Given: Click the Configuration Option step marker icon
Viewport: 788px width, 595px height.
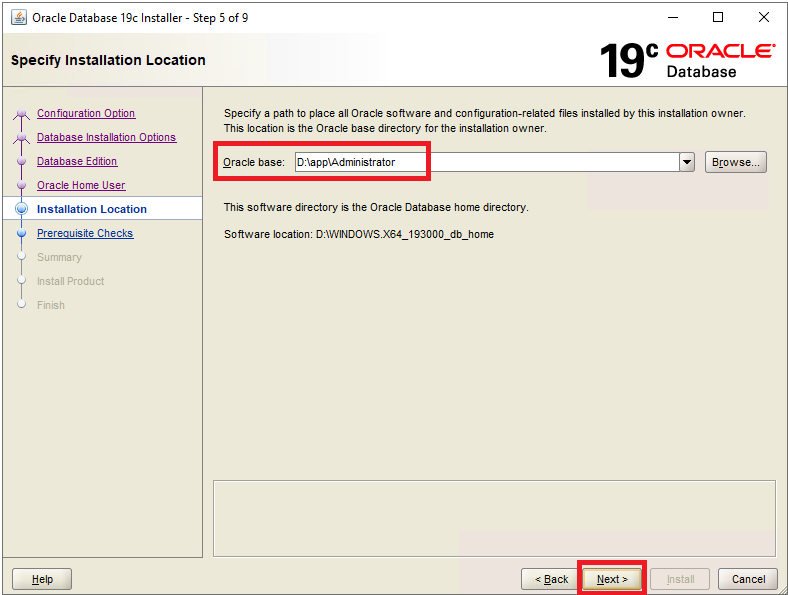Looking at the screenshot, I should [x=21, y=113].
